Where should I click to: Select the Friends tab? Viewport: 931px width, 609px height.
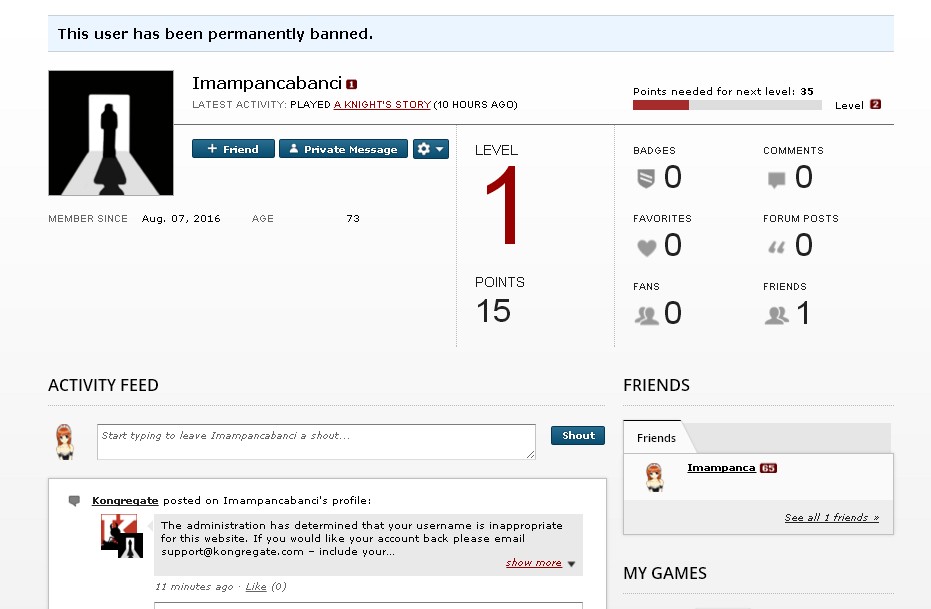[656, 438]
